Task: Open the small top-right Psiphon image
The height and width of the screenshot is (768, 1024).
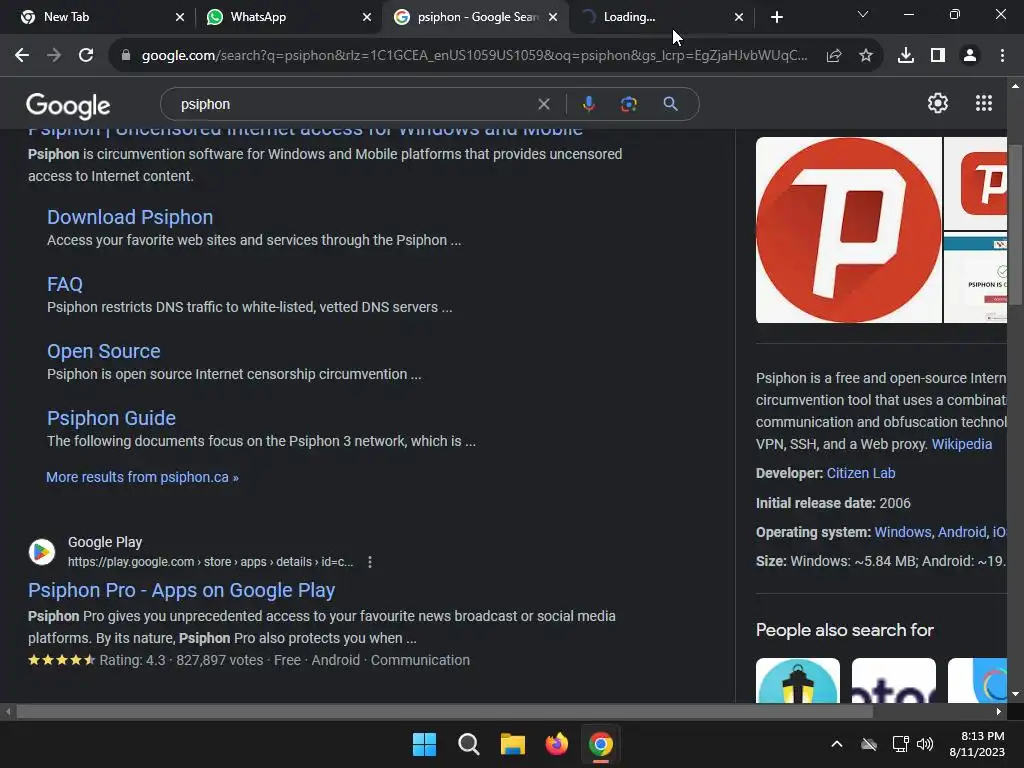Action: click(976, 183)
